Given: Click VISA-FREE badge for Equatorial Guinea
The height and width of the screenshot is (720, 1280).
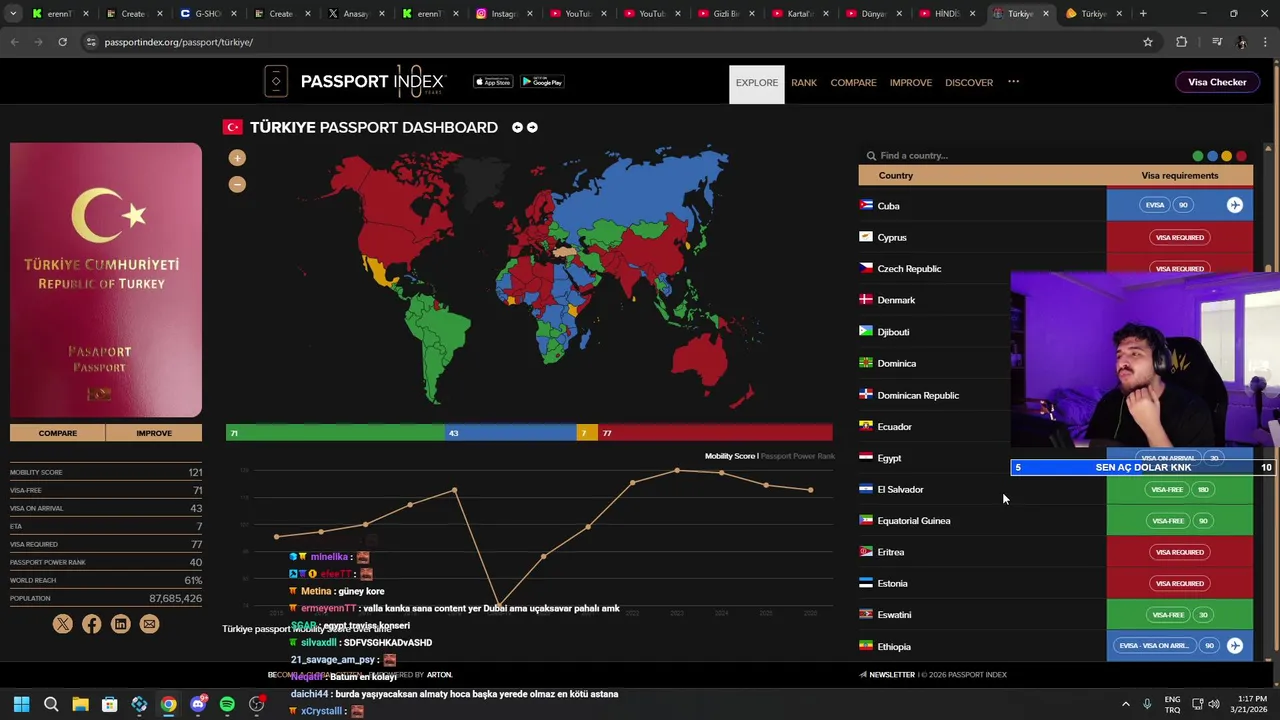Looking at the screenshot, I should (x=1168, y=521).
